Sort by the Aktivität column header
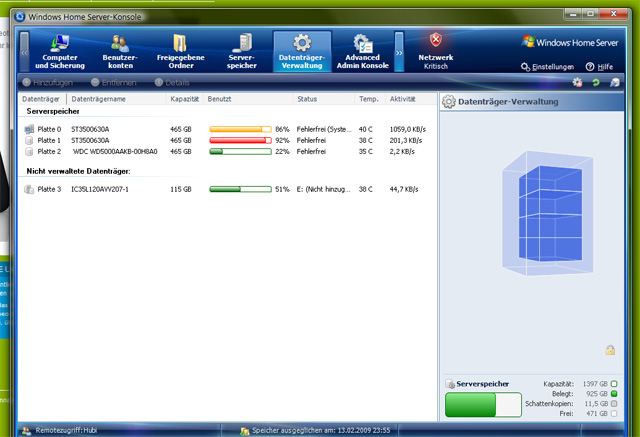The height and width of the screenshot is (437, 640). [410, 99]
